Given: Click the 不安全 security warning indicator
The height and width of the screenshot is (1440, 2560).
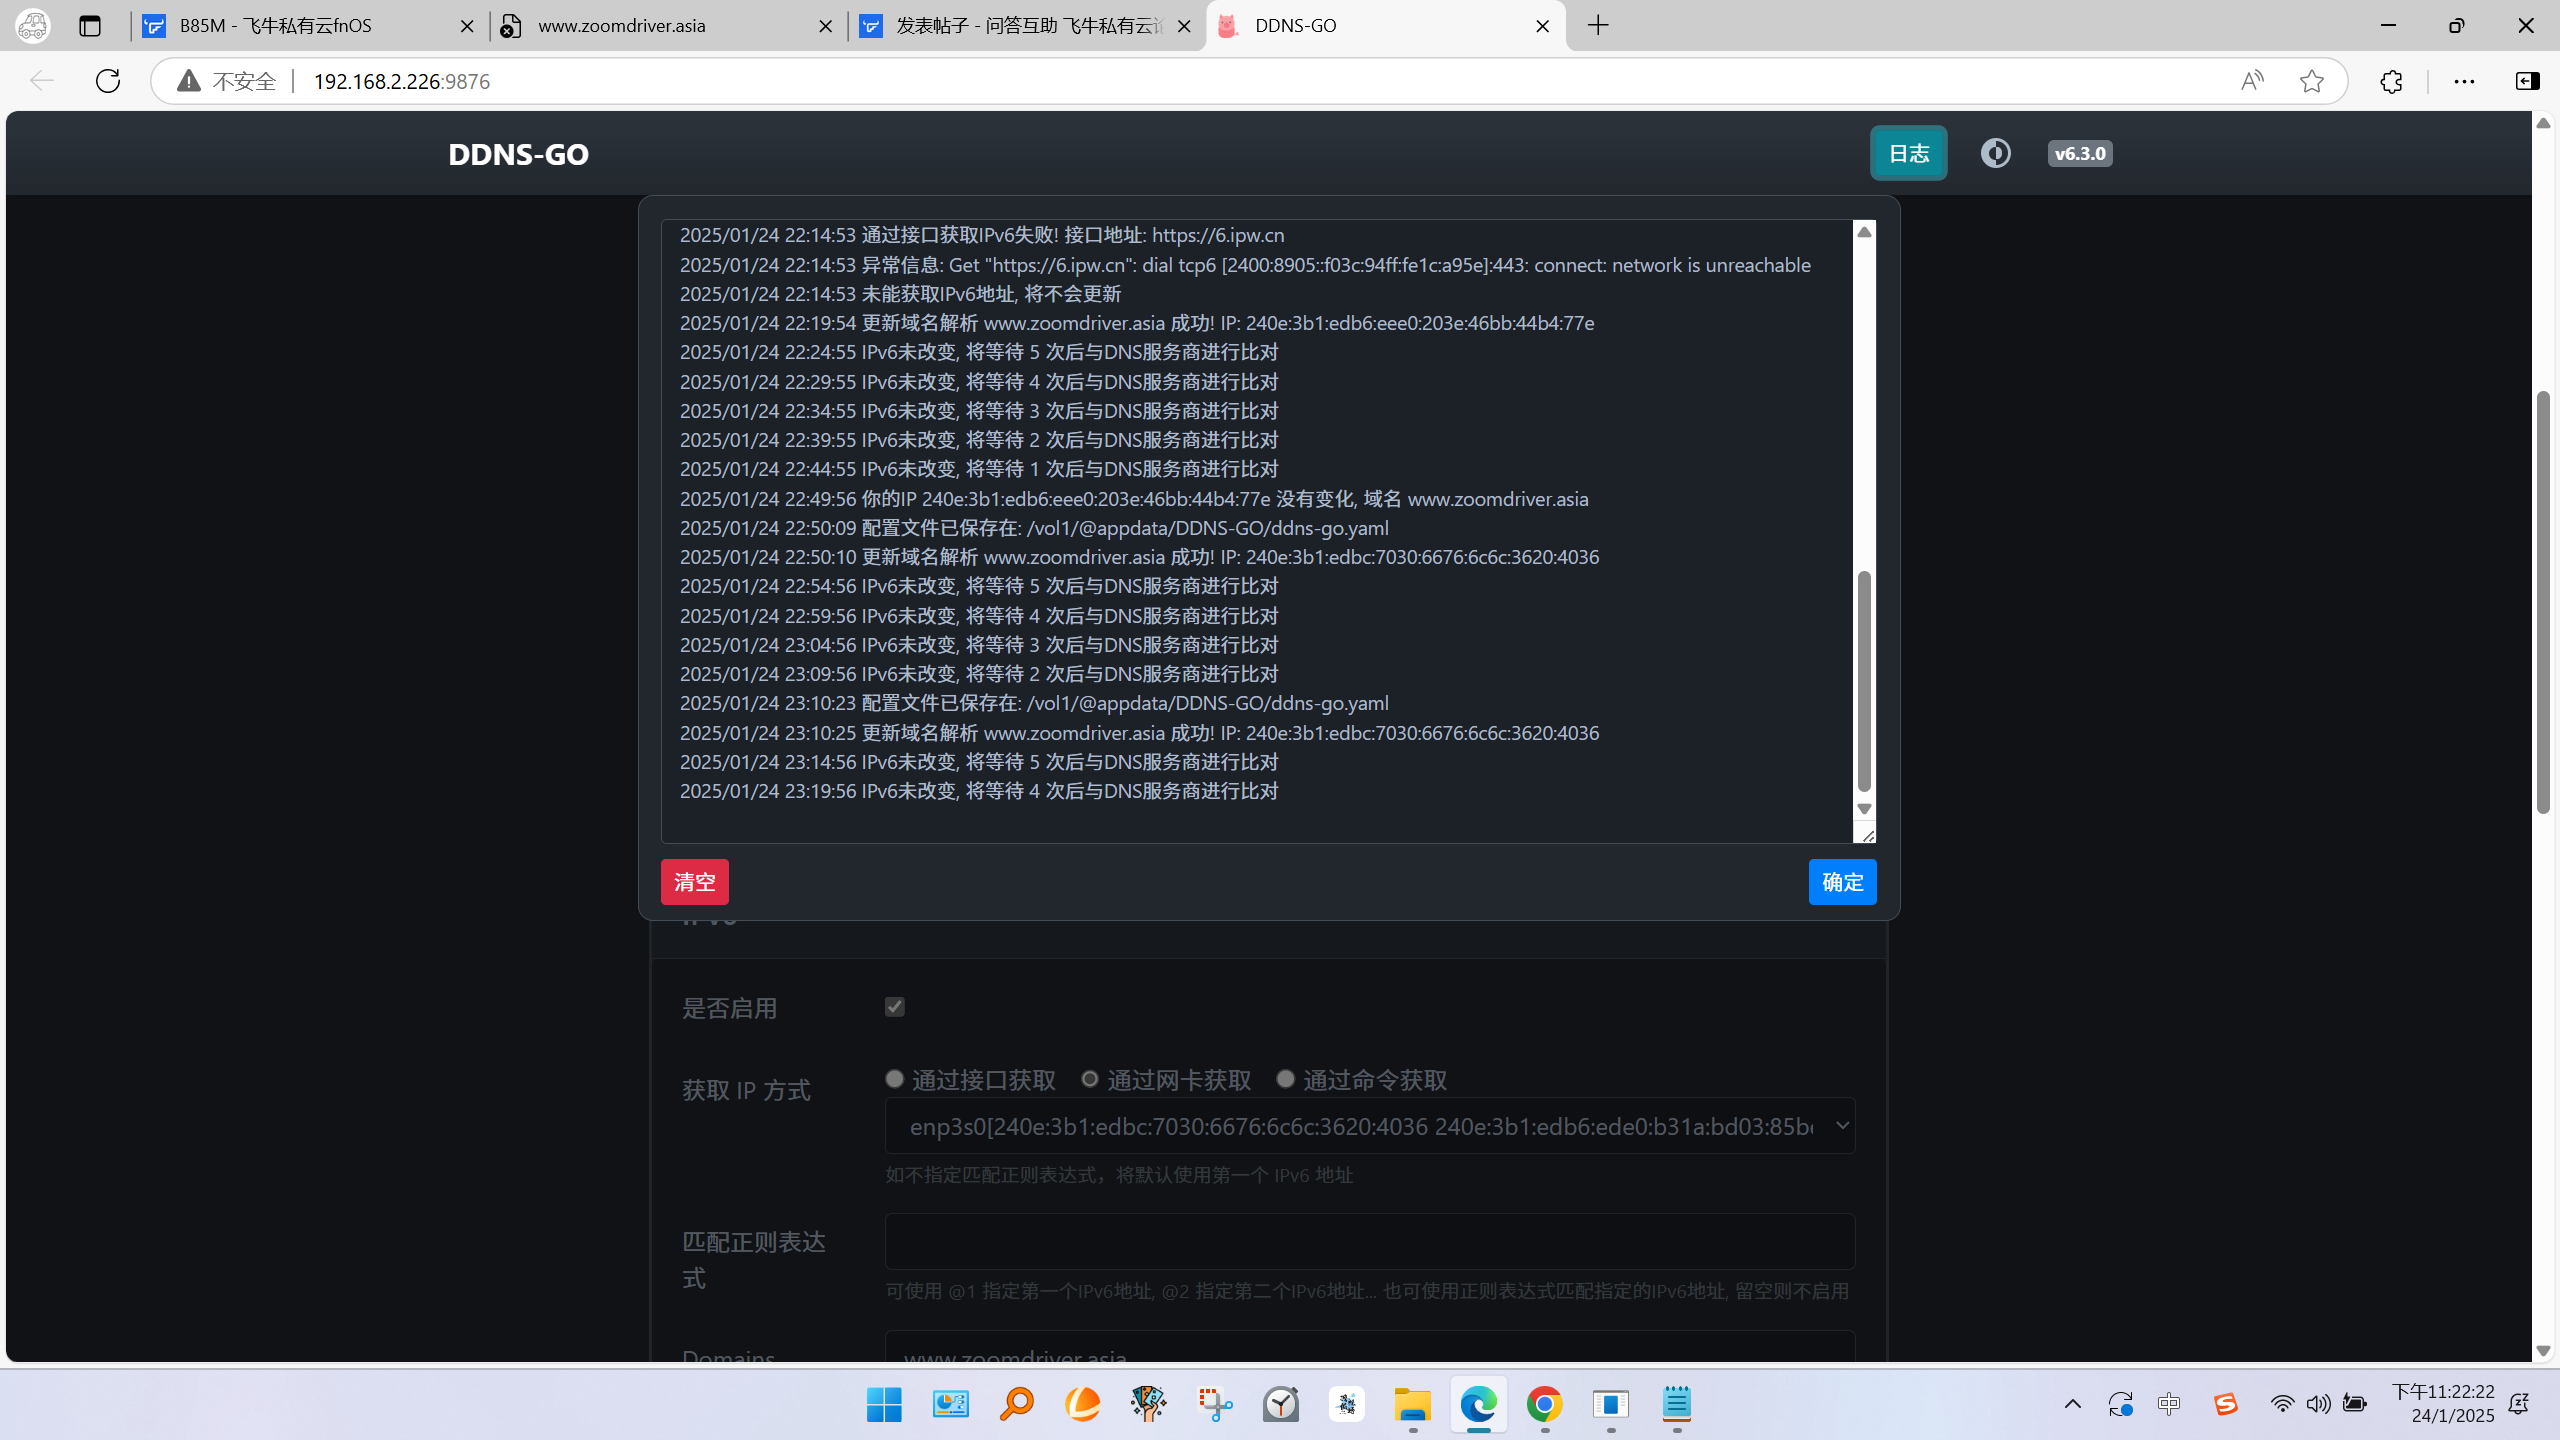Looking at the screenshot, I should pyautogui.click(x=228, y=81).
